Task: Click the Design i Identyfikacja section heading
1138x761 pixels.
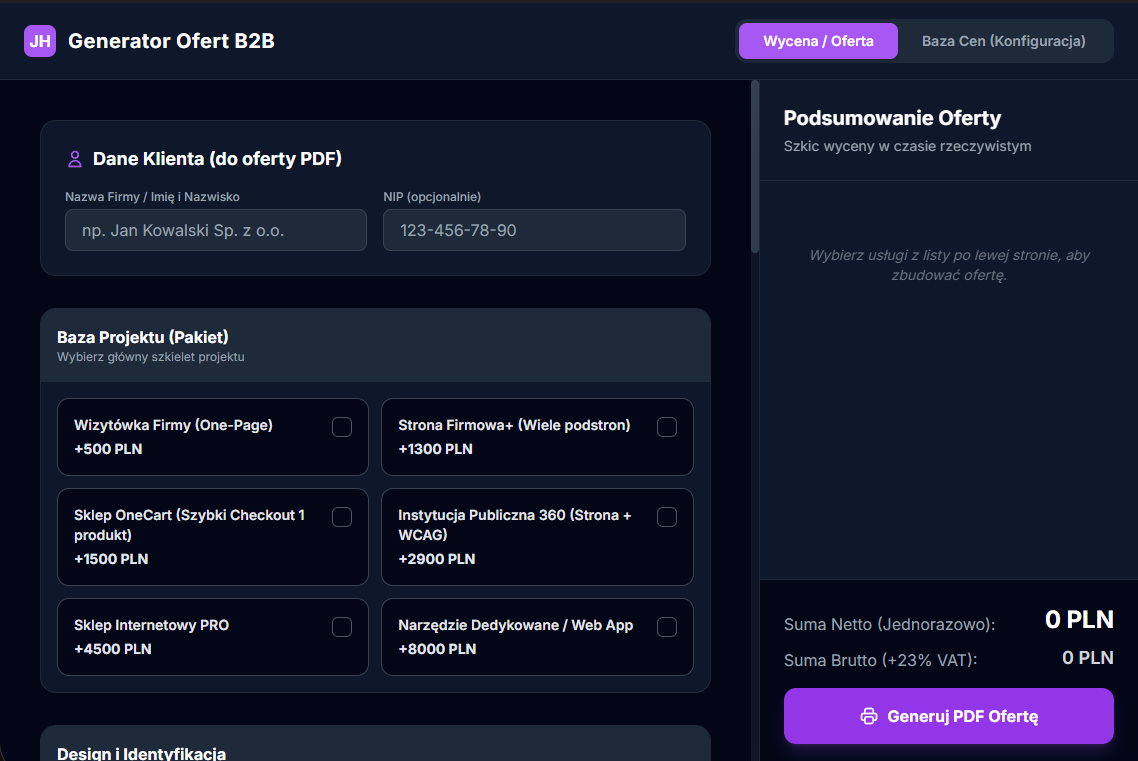Action: pyautogui.click(x=142, y=753)
